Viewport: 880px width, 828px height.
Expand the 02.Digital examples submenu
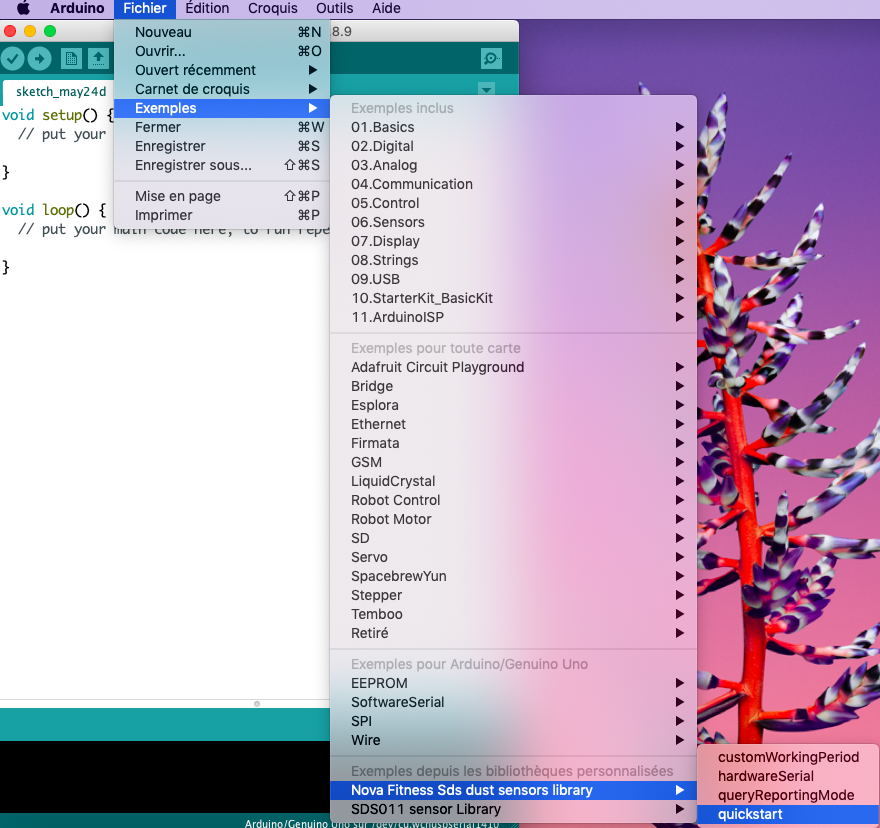point(514,147)
